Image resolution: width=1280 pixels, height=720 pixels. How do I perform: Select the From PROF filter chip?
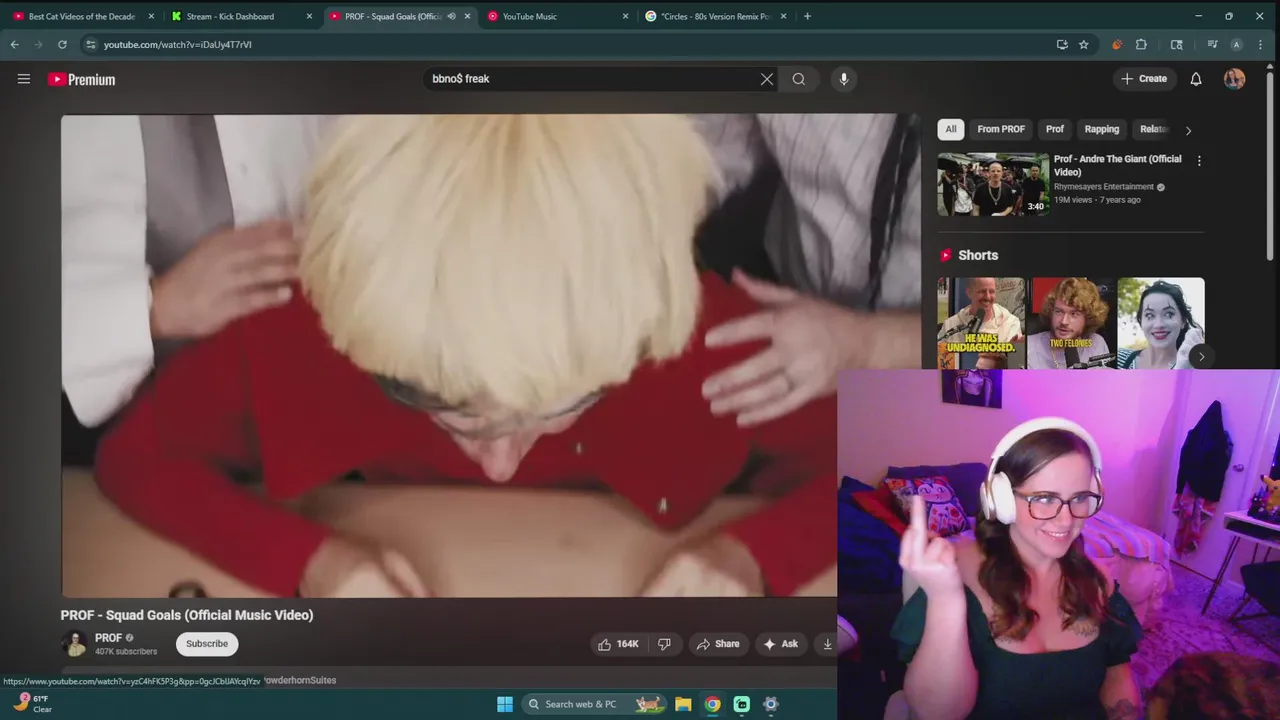point(1001,129)
